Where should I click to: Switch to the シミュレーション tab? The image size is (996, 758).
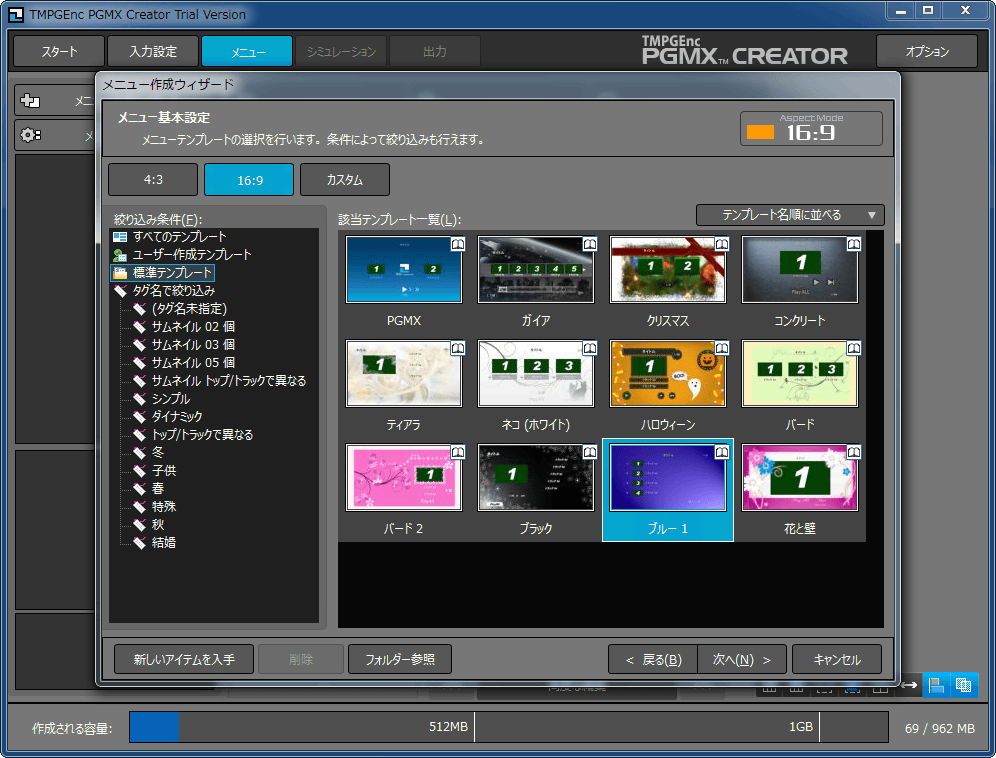tap(341, 51)
